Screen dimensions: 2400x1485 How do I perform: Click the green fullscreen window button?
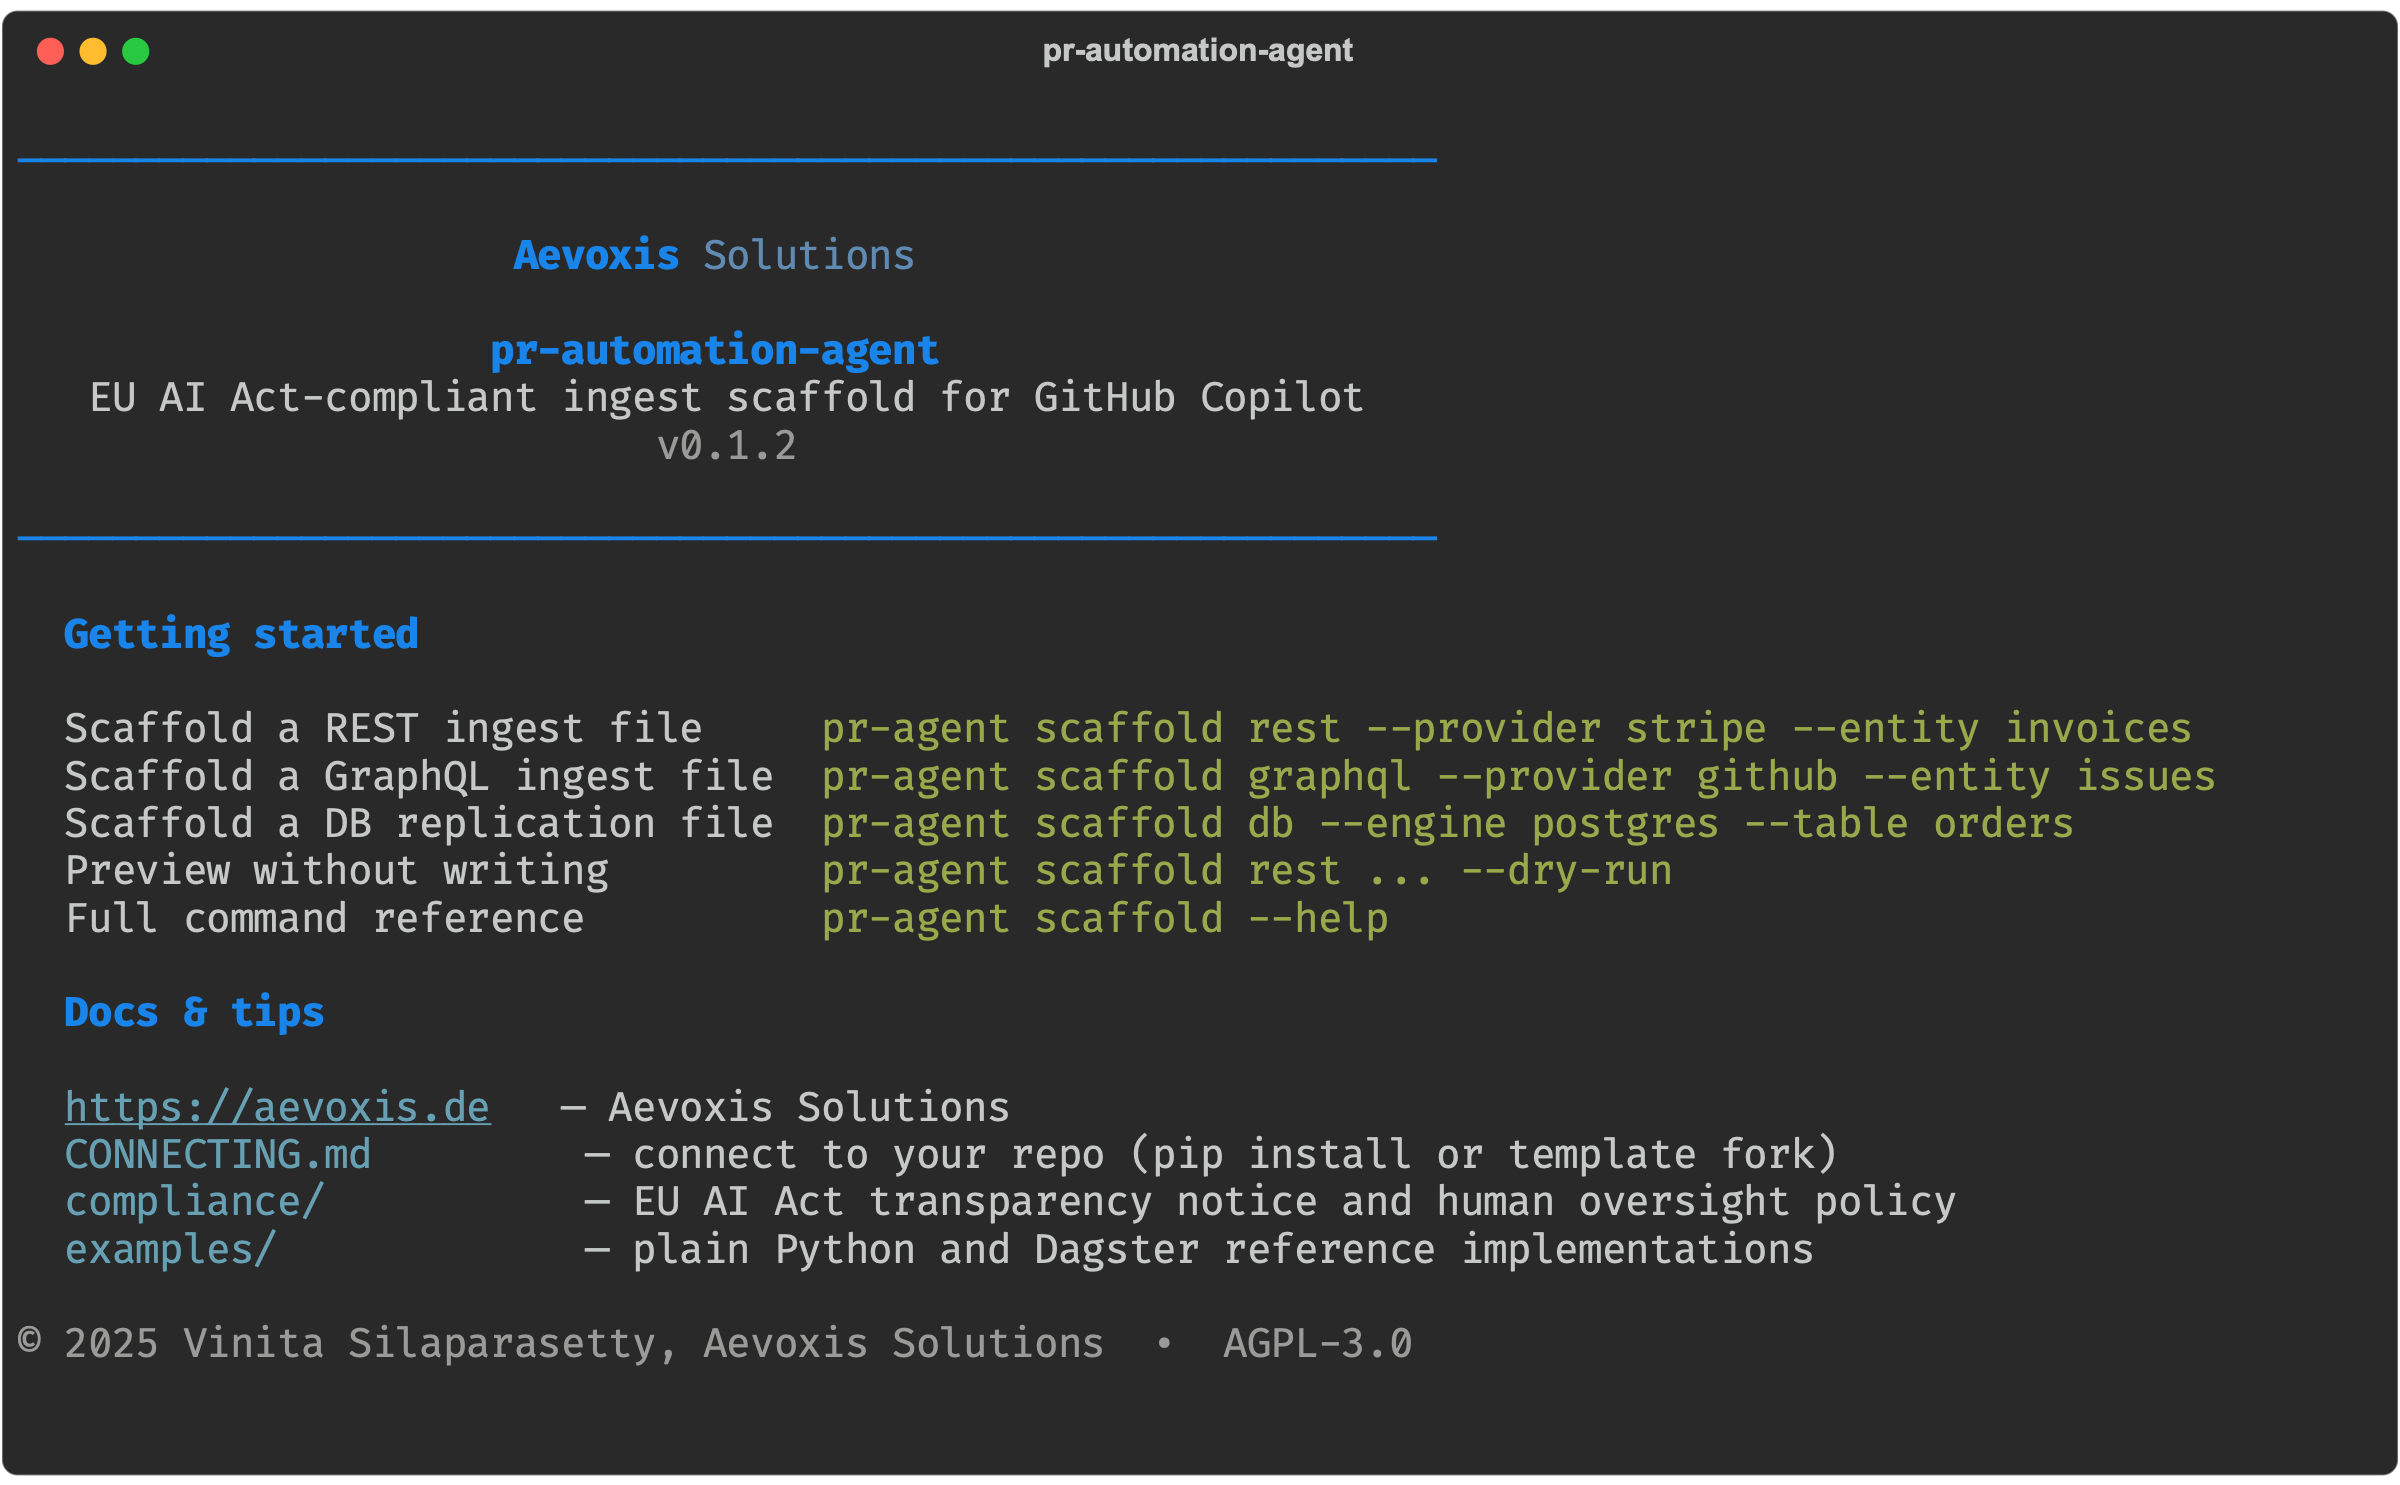pos(136,51)
